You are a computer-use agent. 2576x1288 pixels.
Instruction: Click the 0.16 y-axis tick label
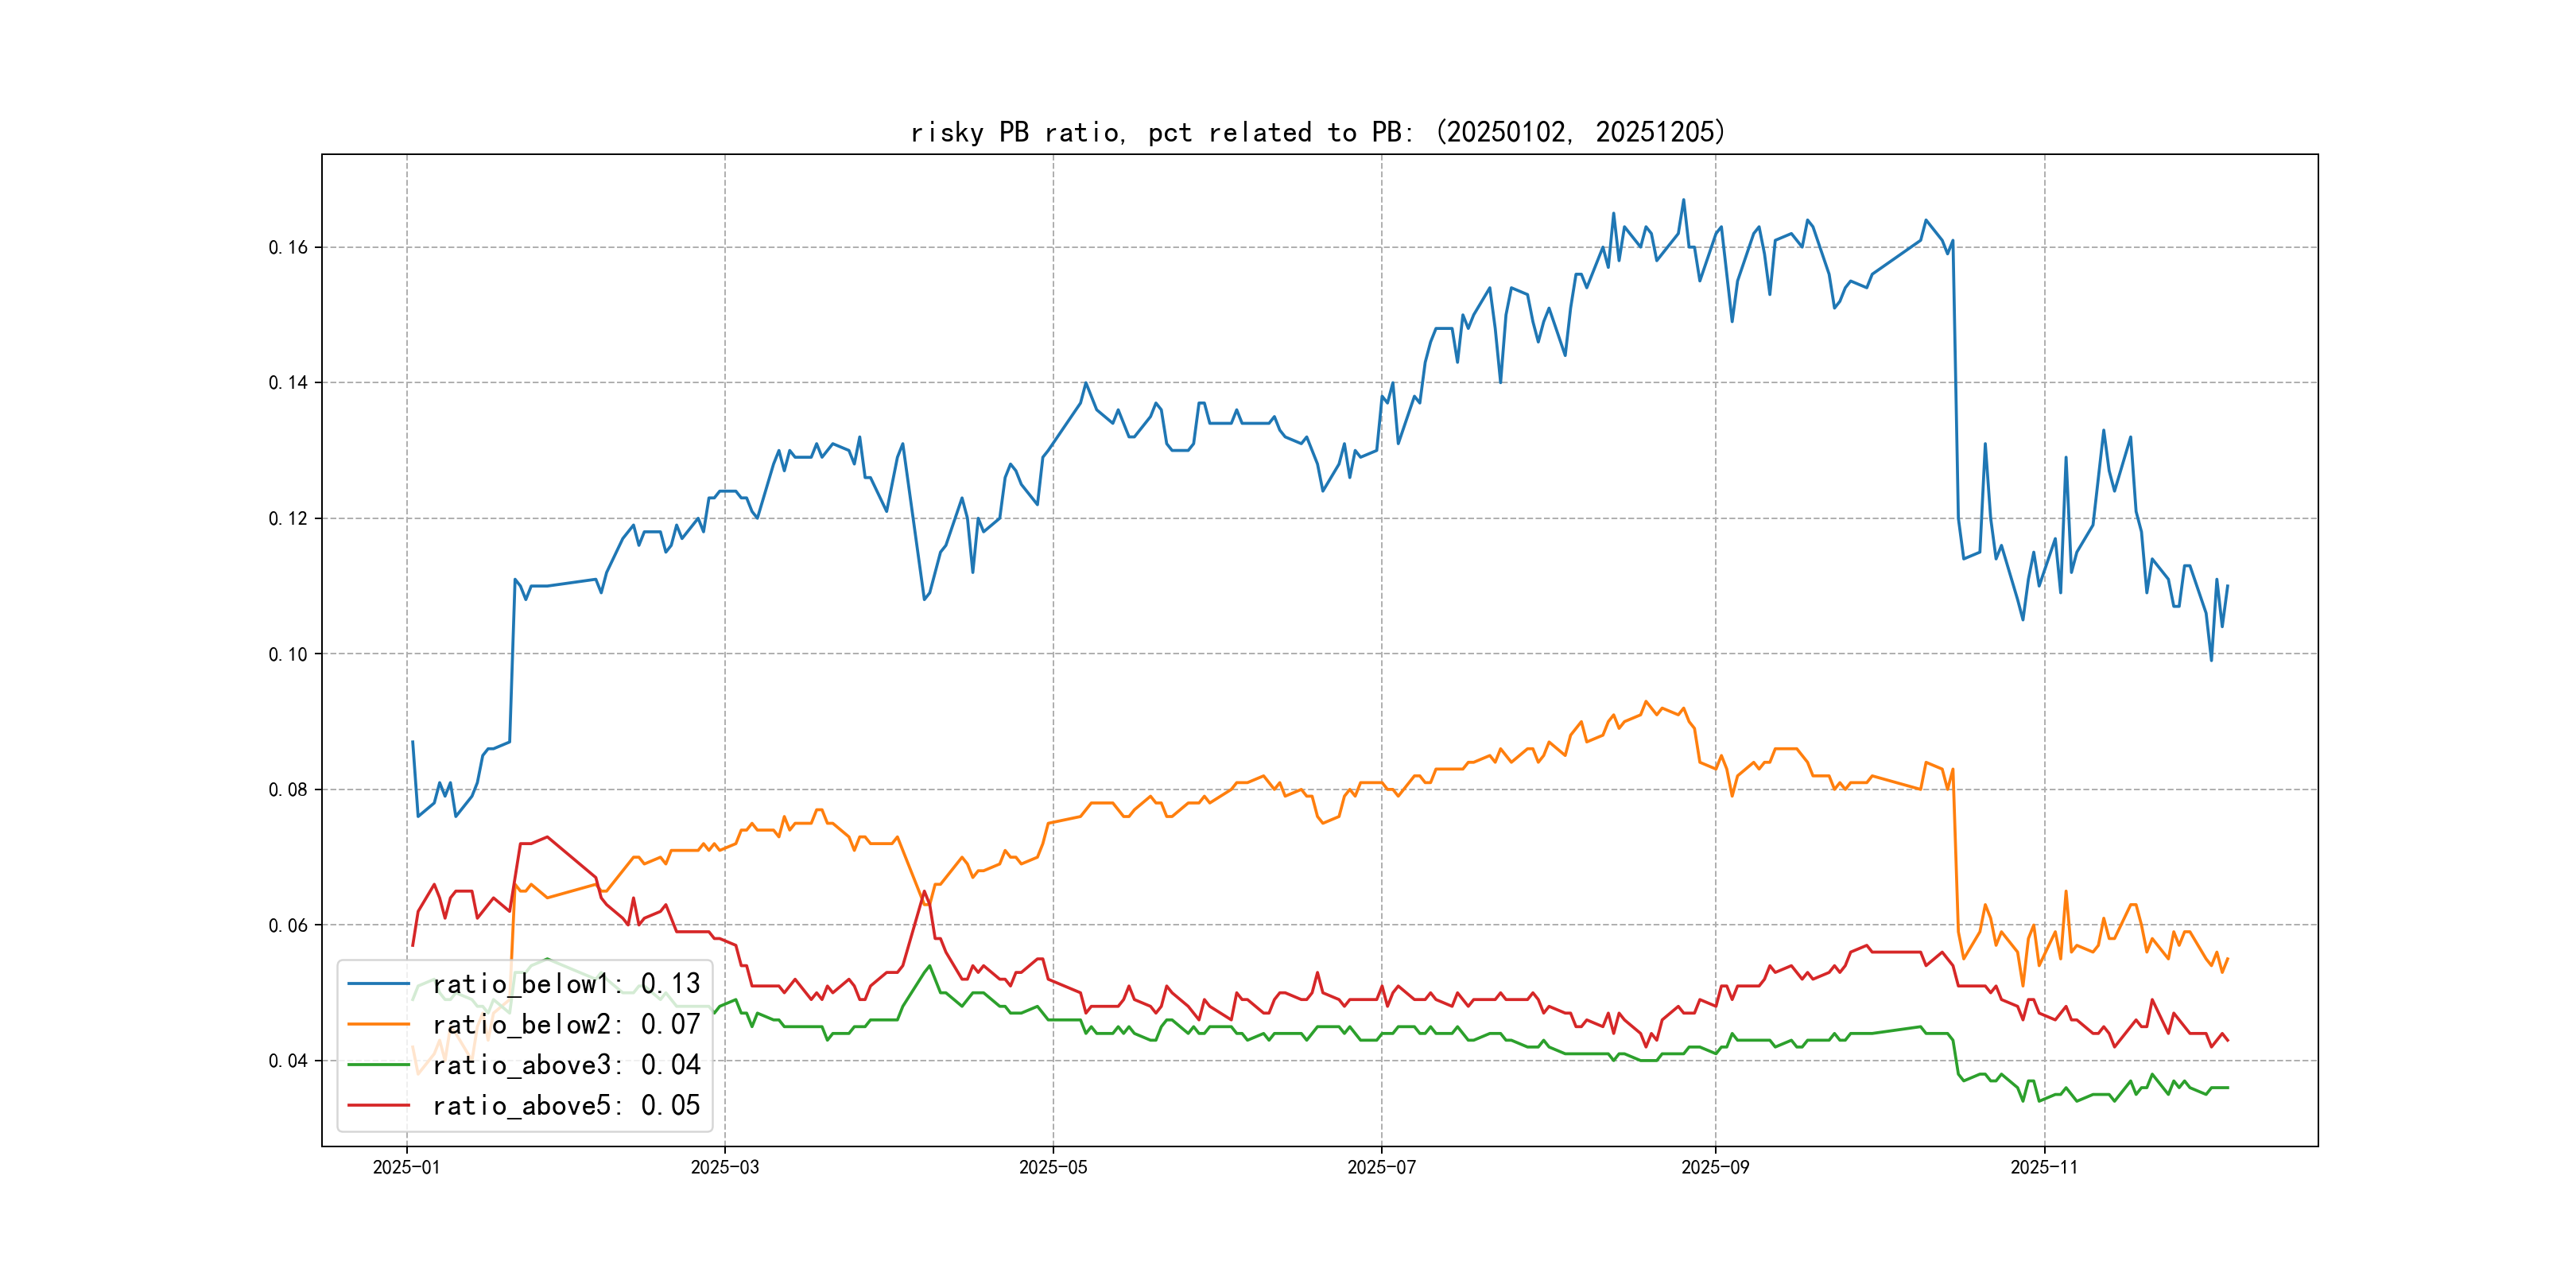click(x=288, y=247)
